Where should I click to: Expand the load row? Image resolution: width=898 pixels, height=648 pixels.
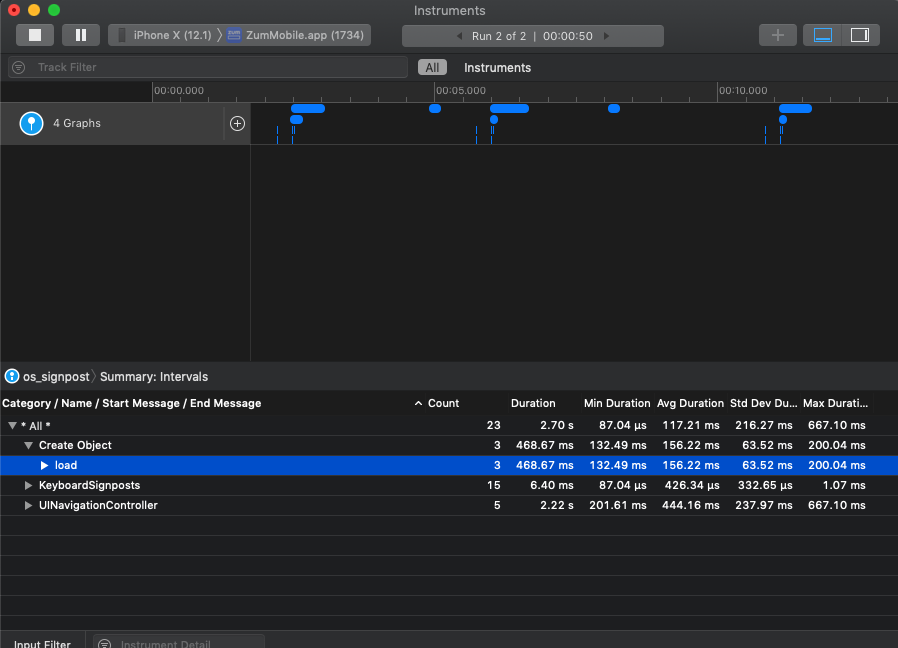point(42,465)
